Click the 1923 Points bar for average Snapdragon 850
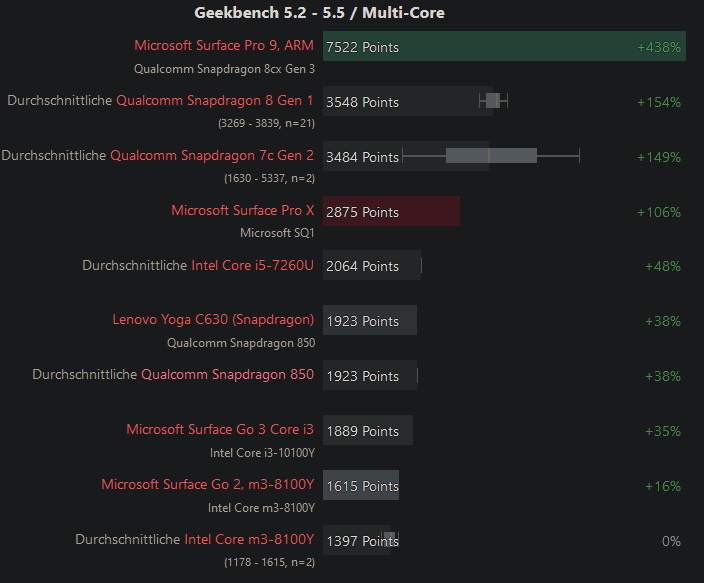Screen dimensions: 704x583 [x=370, y=375]
